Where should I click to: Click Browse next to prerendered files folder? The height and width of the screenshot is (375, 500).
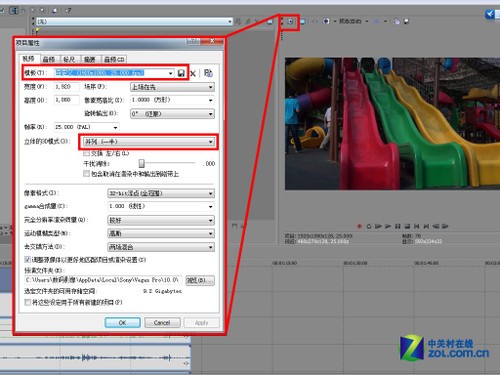click(x=200, y=280)
